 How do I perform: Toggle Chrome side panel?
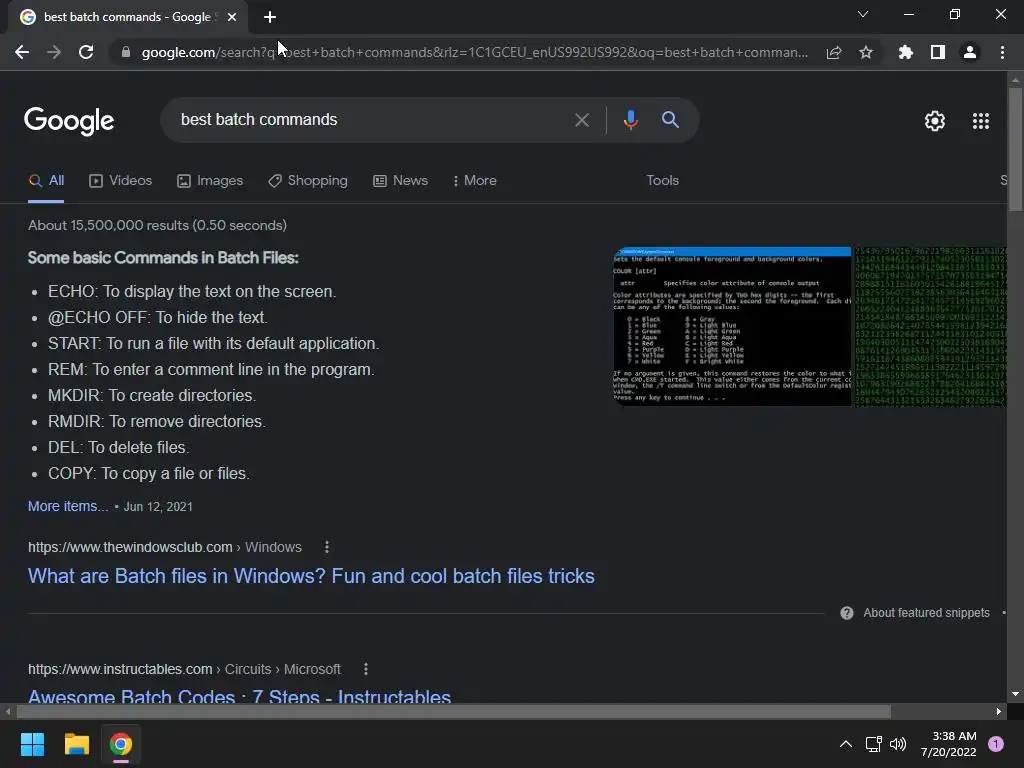coord(938,52)
